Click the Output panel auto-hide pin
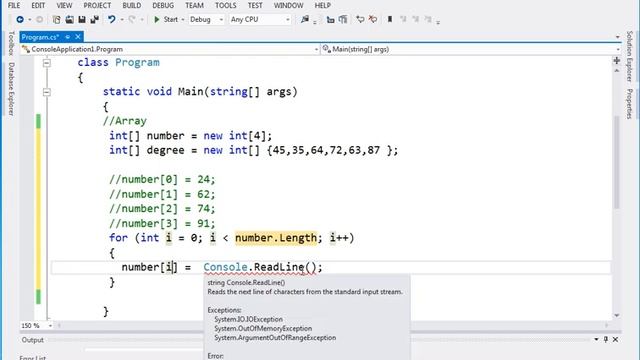This screenshot has height=360, width=640. [606, 339]
